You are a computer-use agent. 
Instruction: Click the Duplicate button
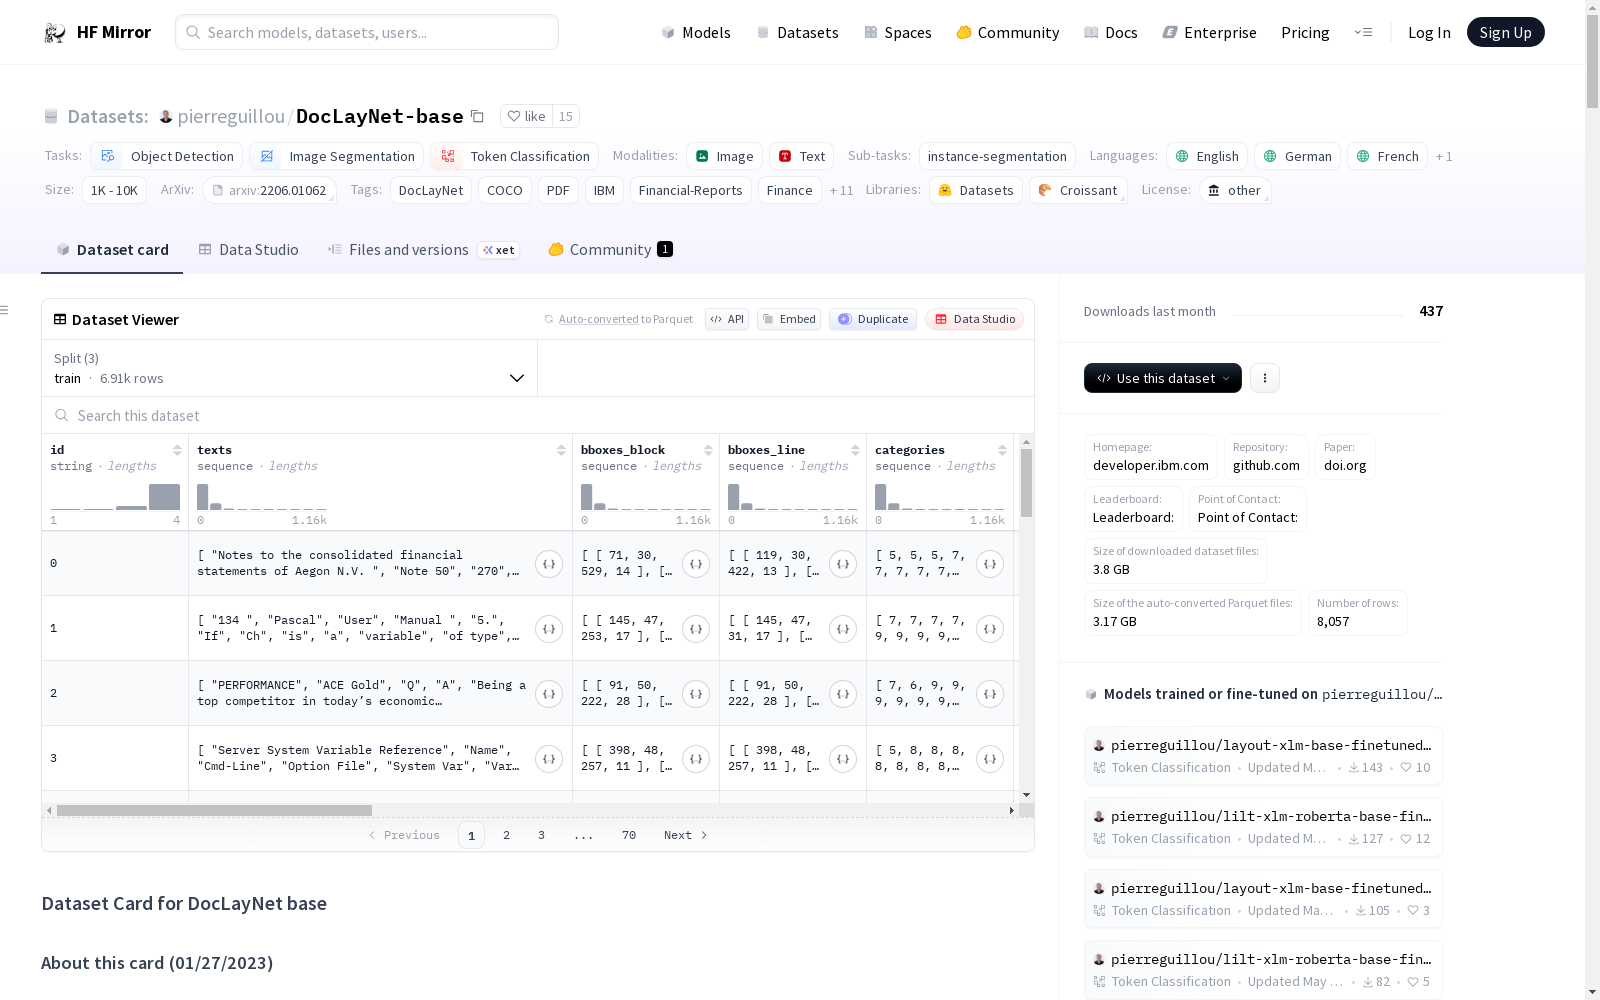(x=873, y=319)
